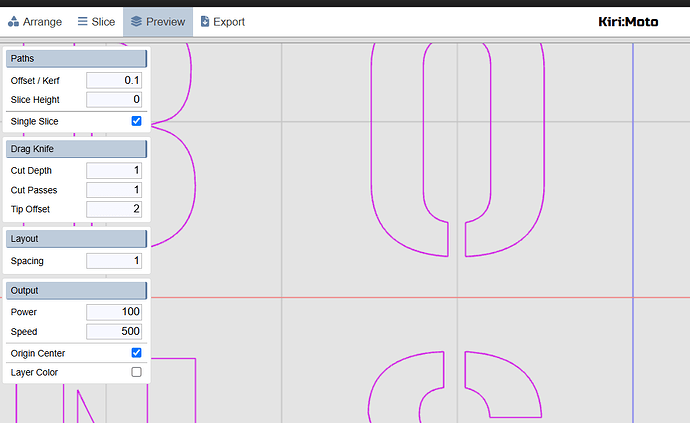Image resolution: width=690 pixels, height=423 pixels.
Task: Edit the Slice Height value field
Action: (x=114, y=99)
